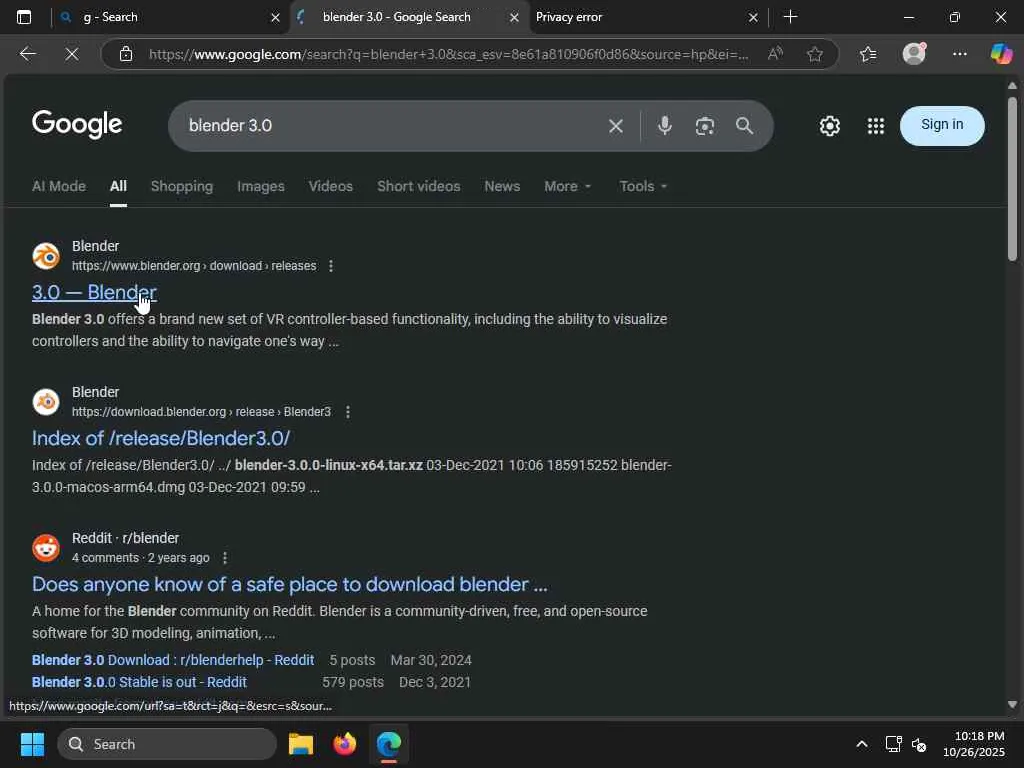Open network status tray icon
Image resolution: width=1024 pixels, height=768 pixels.
[893, 744]
